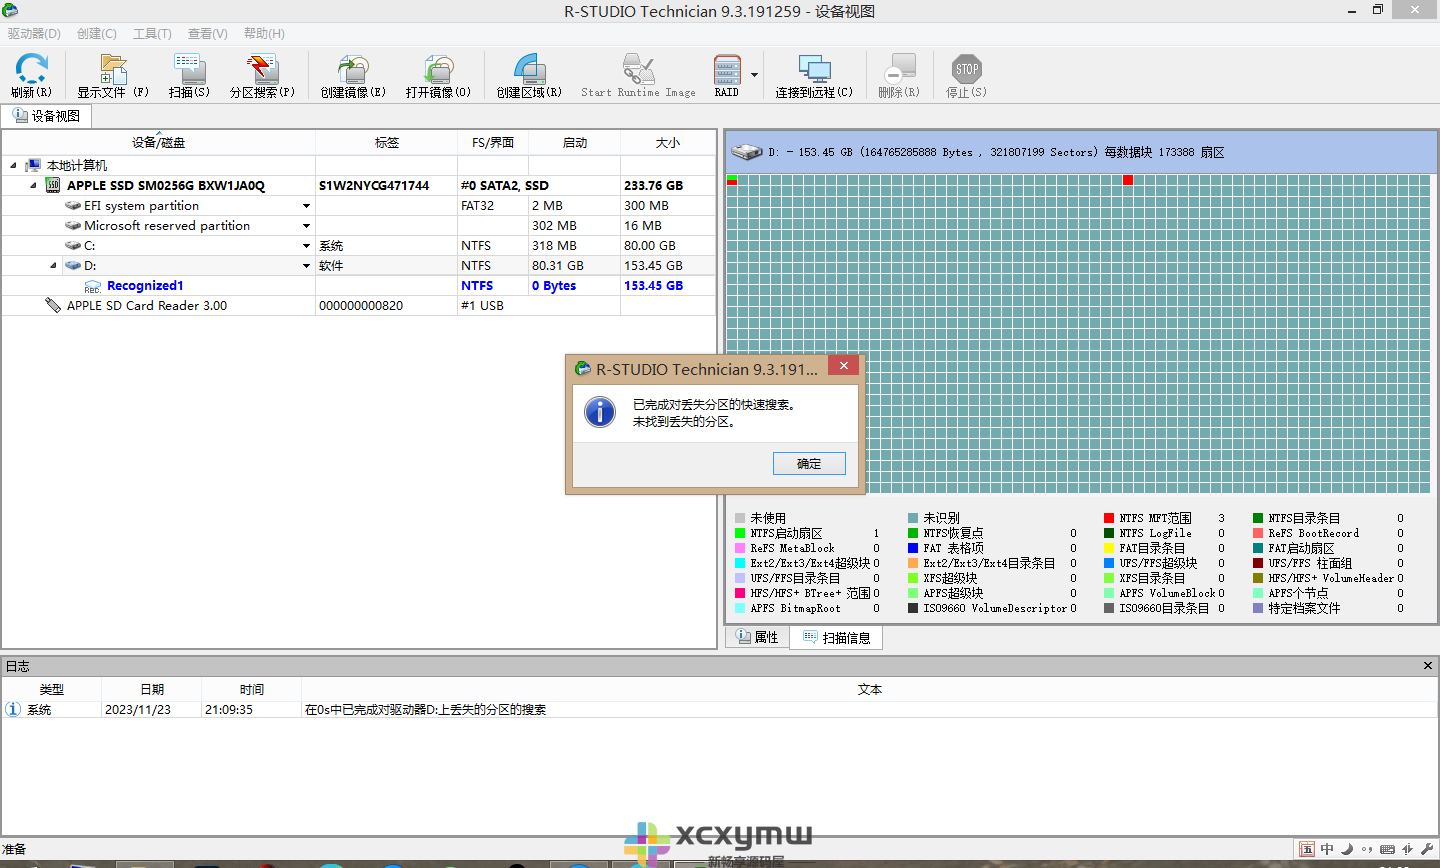The height and width of the screenshot is (868, 1440).
Task: Click the disk icon in the D: info header
Action: pos(746,152)
